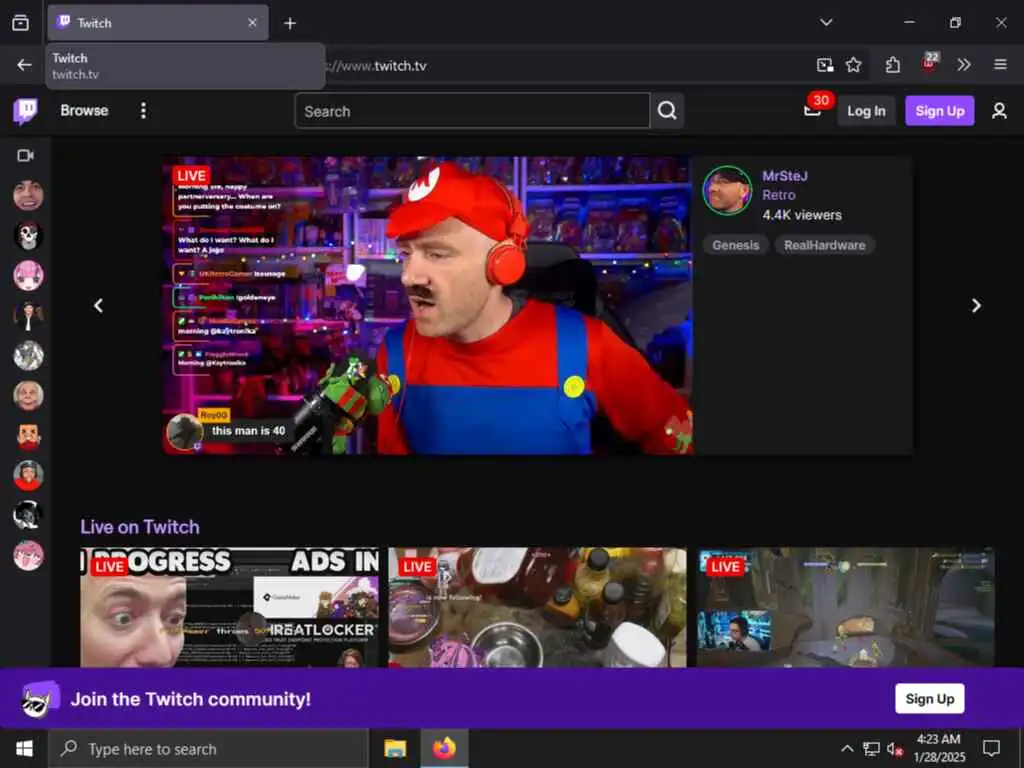Close the Twitch browser tab
The width and height of the screenshot is (1024, 768).
pos(252,23)
